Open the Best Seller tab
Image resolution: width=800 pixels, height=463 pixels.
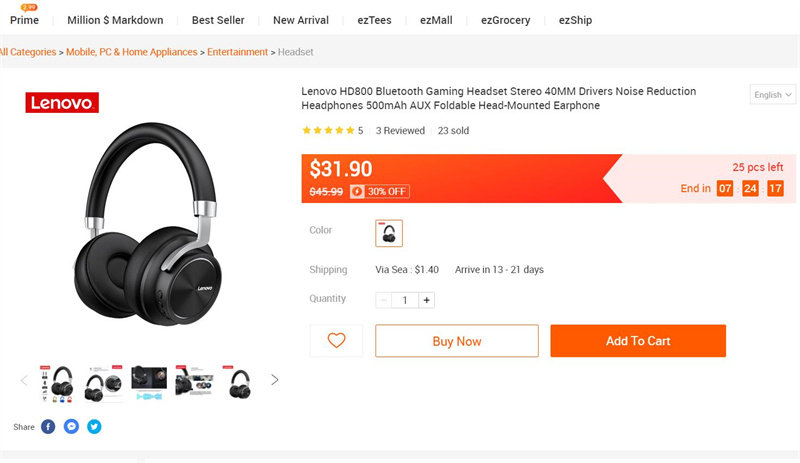tap(218, 20)
